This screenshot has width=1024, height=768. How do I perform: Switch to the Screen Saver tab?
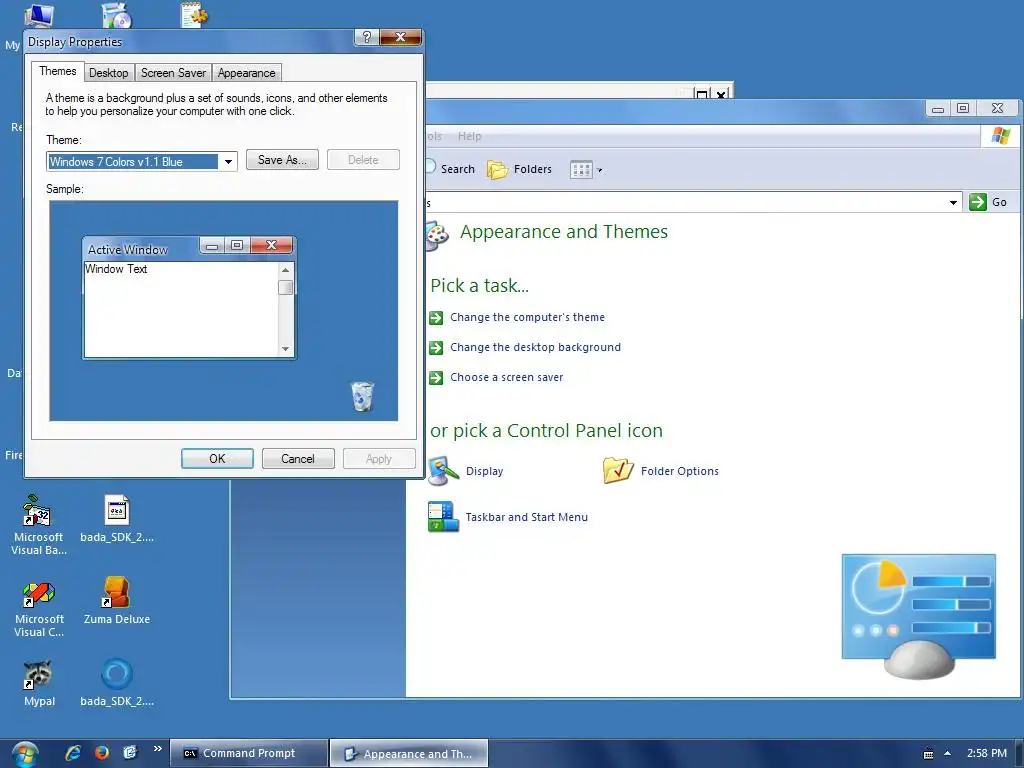pyautogui.click(x=173, y=73)
